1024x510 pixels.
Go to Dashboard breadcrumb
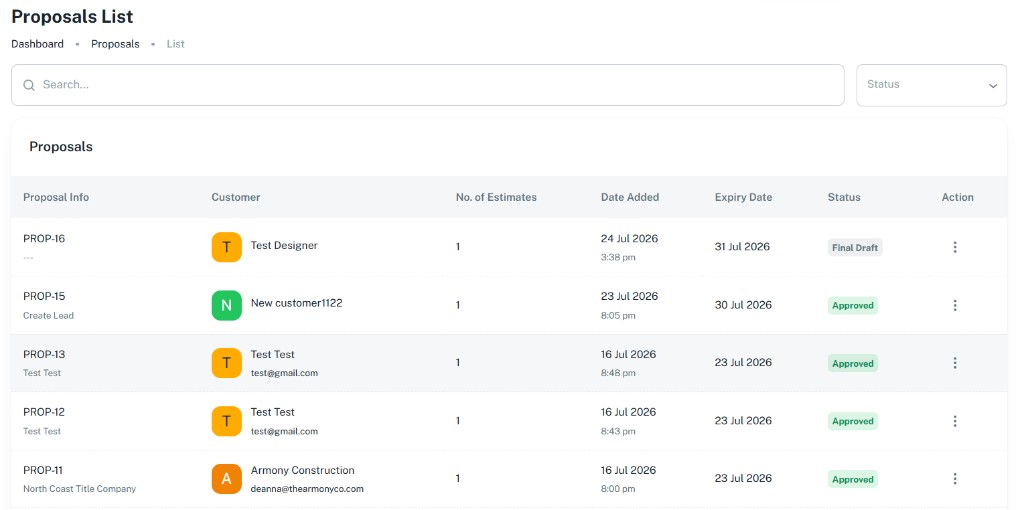pos(37,44)
